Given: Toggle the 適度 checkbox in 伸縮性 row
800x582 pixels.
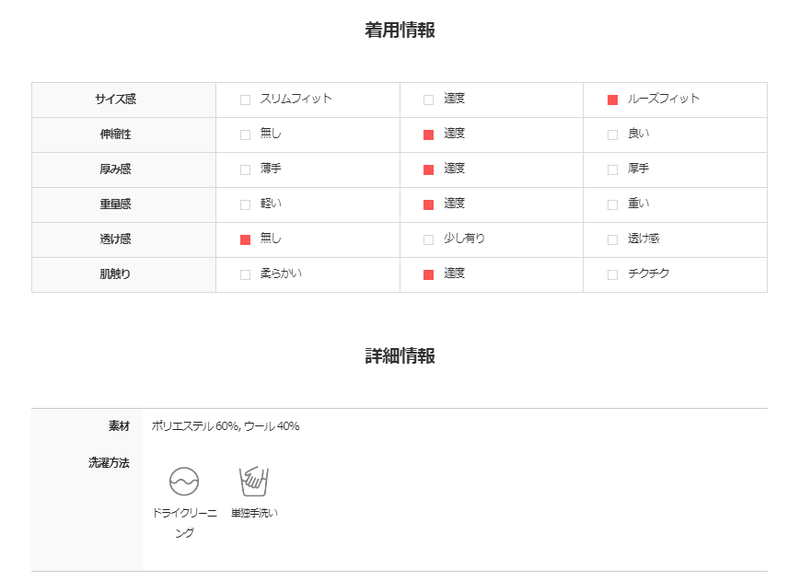Looking at the screenshot, I should click(x=429, y=135).
